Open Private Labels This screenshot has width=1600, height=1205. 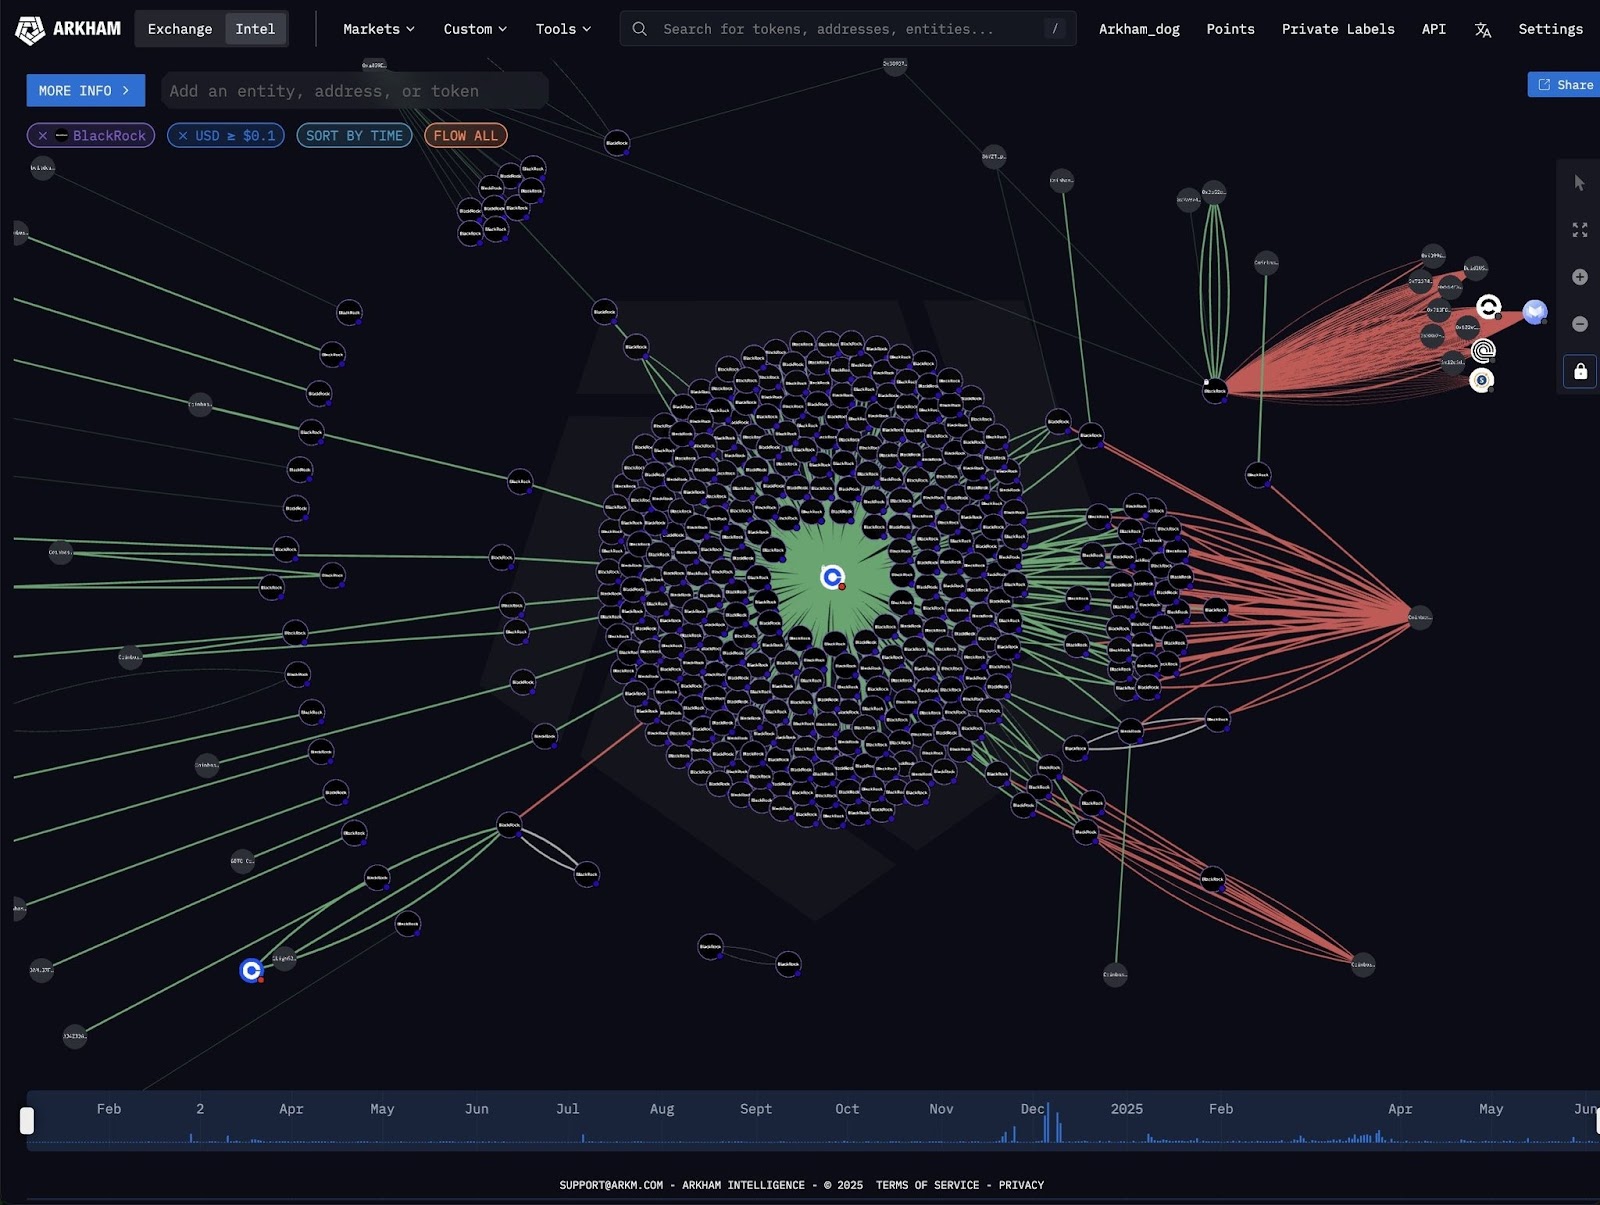click(x=1338, y=29)
